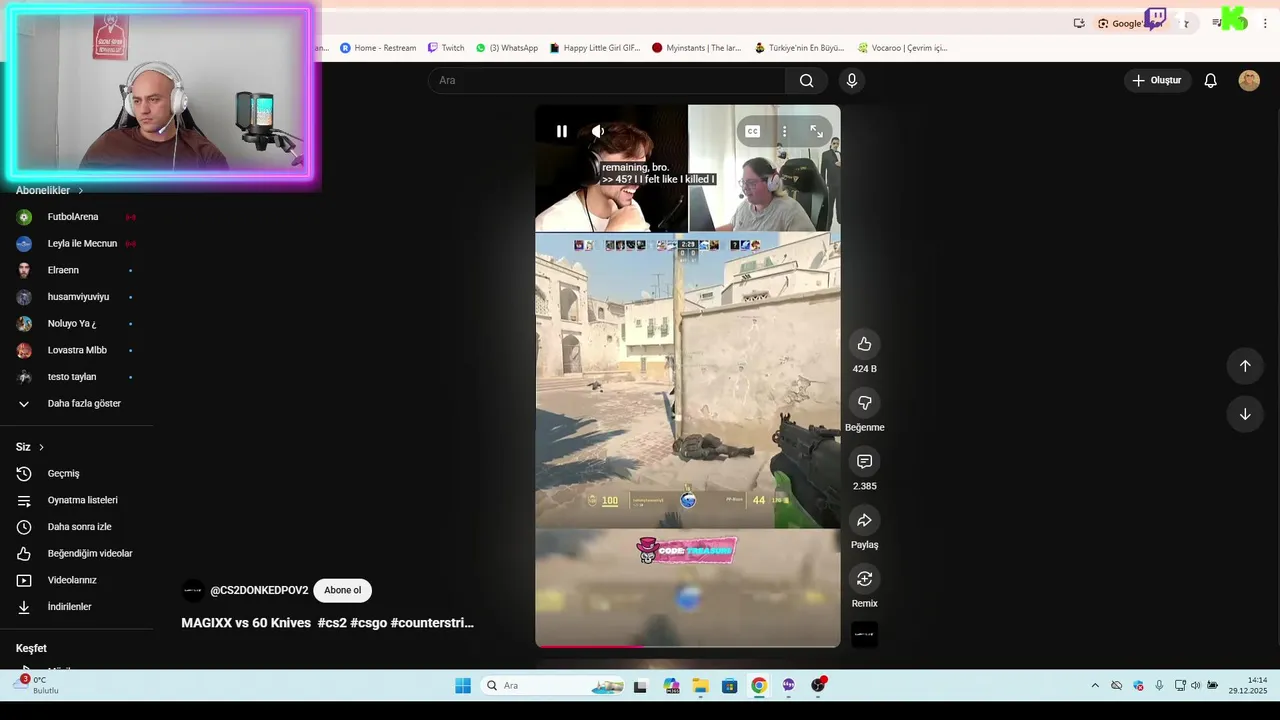Screen dimensions: 1280x720
Task: Open the Myinstants bookmark
Action: 697,47
